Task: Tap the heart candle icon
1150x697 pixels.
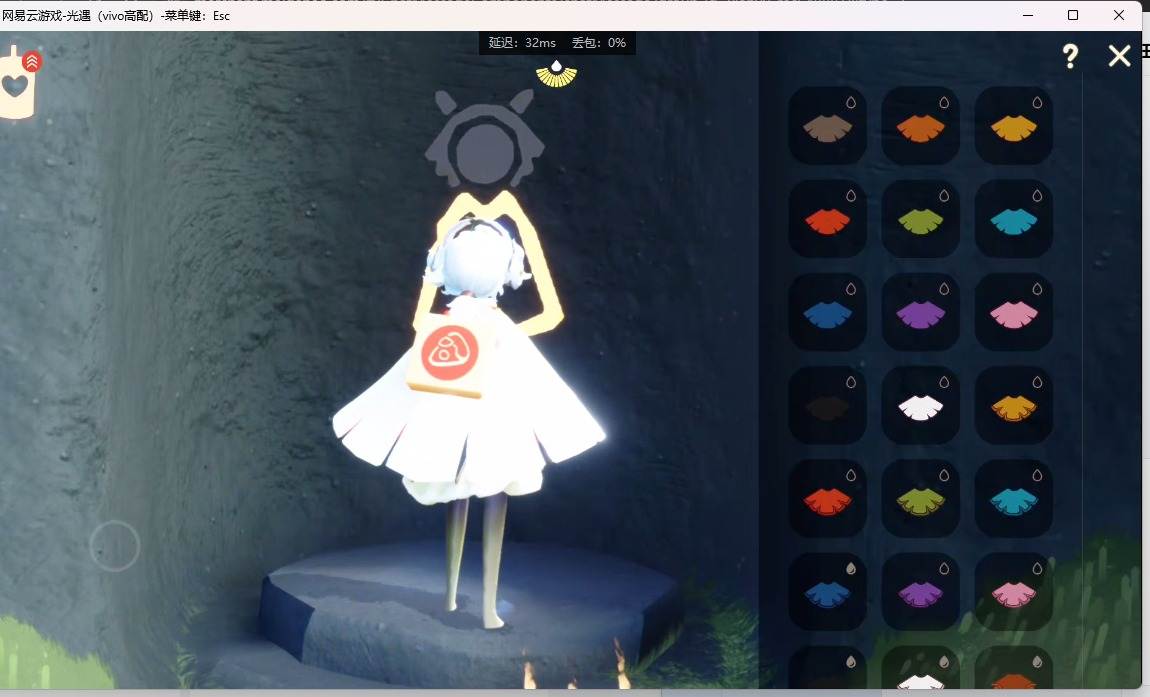Action: (x=16, y=82)
